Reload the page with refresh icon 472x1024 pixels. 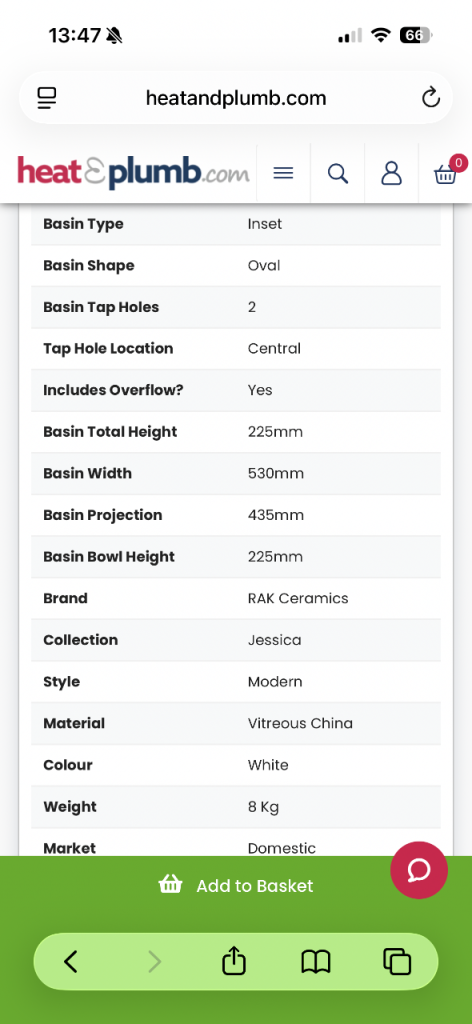[431, 98]
